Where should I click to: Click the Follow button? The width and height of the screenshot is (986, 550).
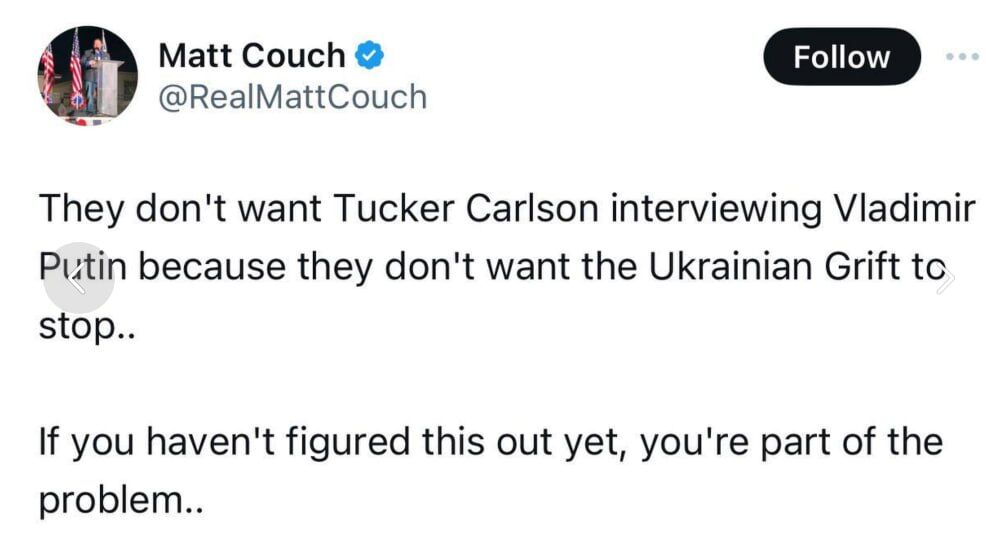[x=842, y=57]
